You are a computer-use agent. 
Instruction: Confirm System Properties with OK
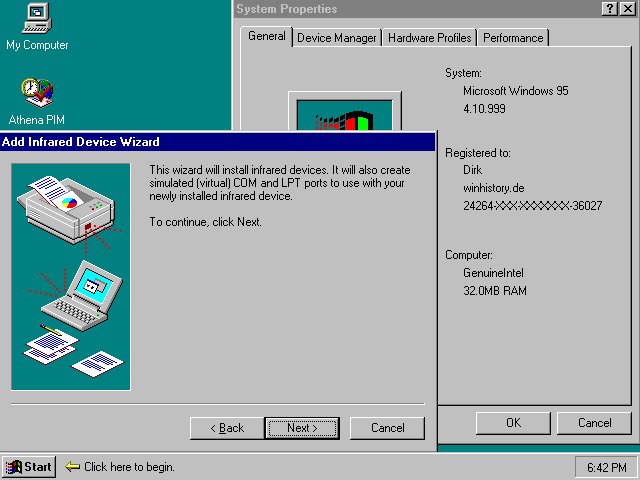513,423
